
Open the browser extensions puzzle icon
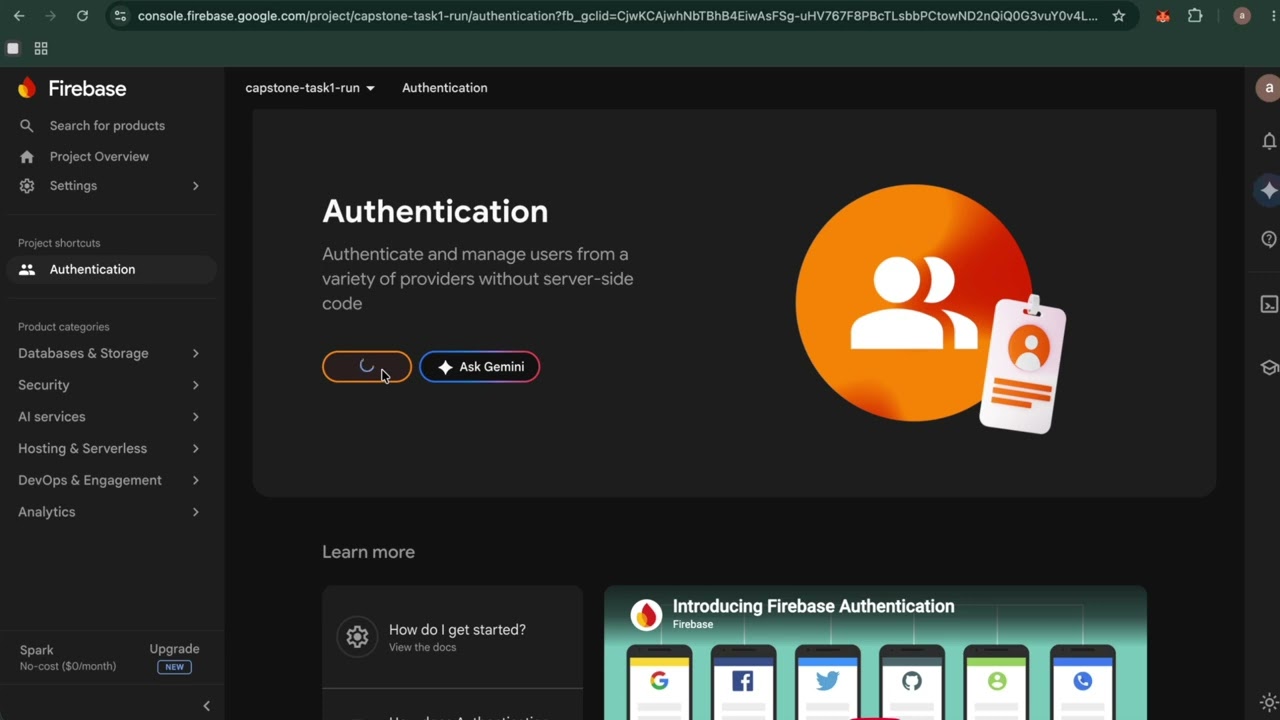tap(1195, 16)
